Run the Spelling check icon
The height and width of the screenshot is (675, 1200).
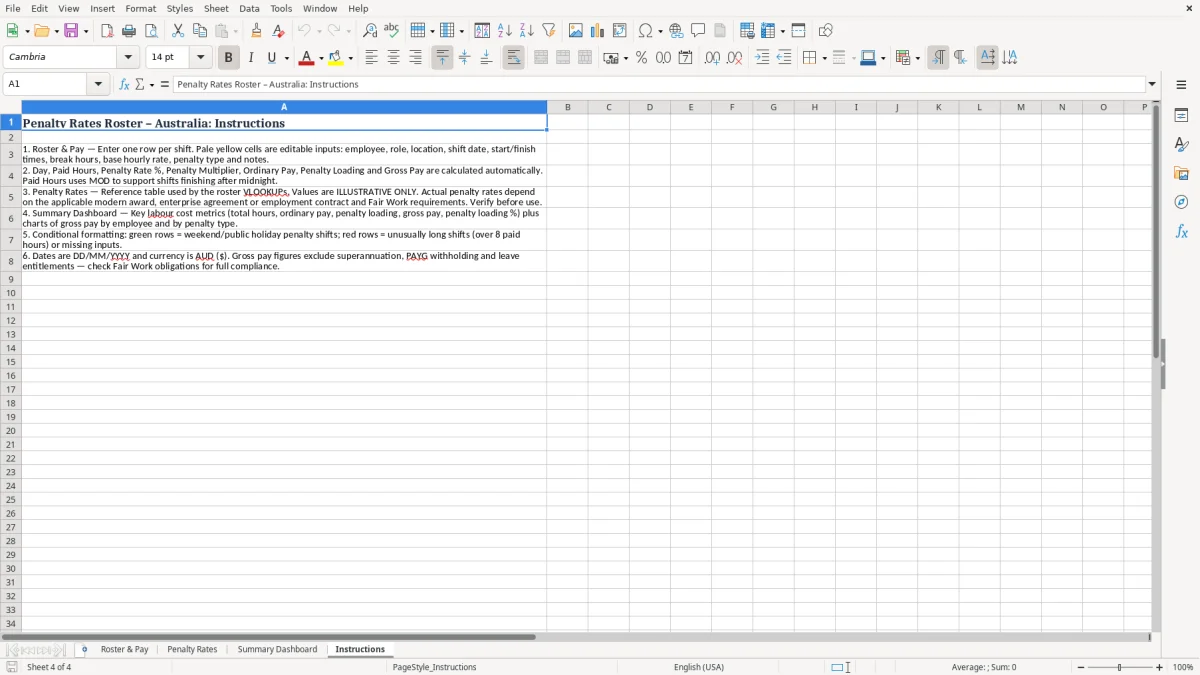click(392, 31)
